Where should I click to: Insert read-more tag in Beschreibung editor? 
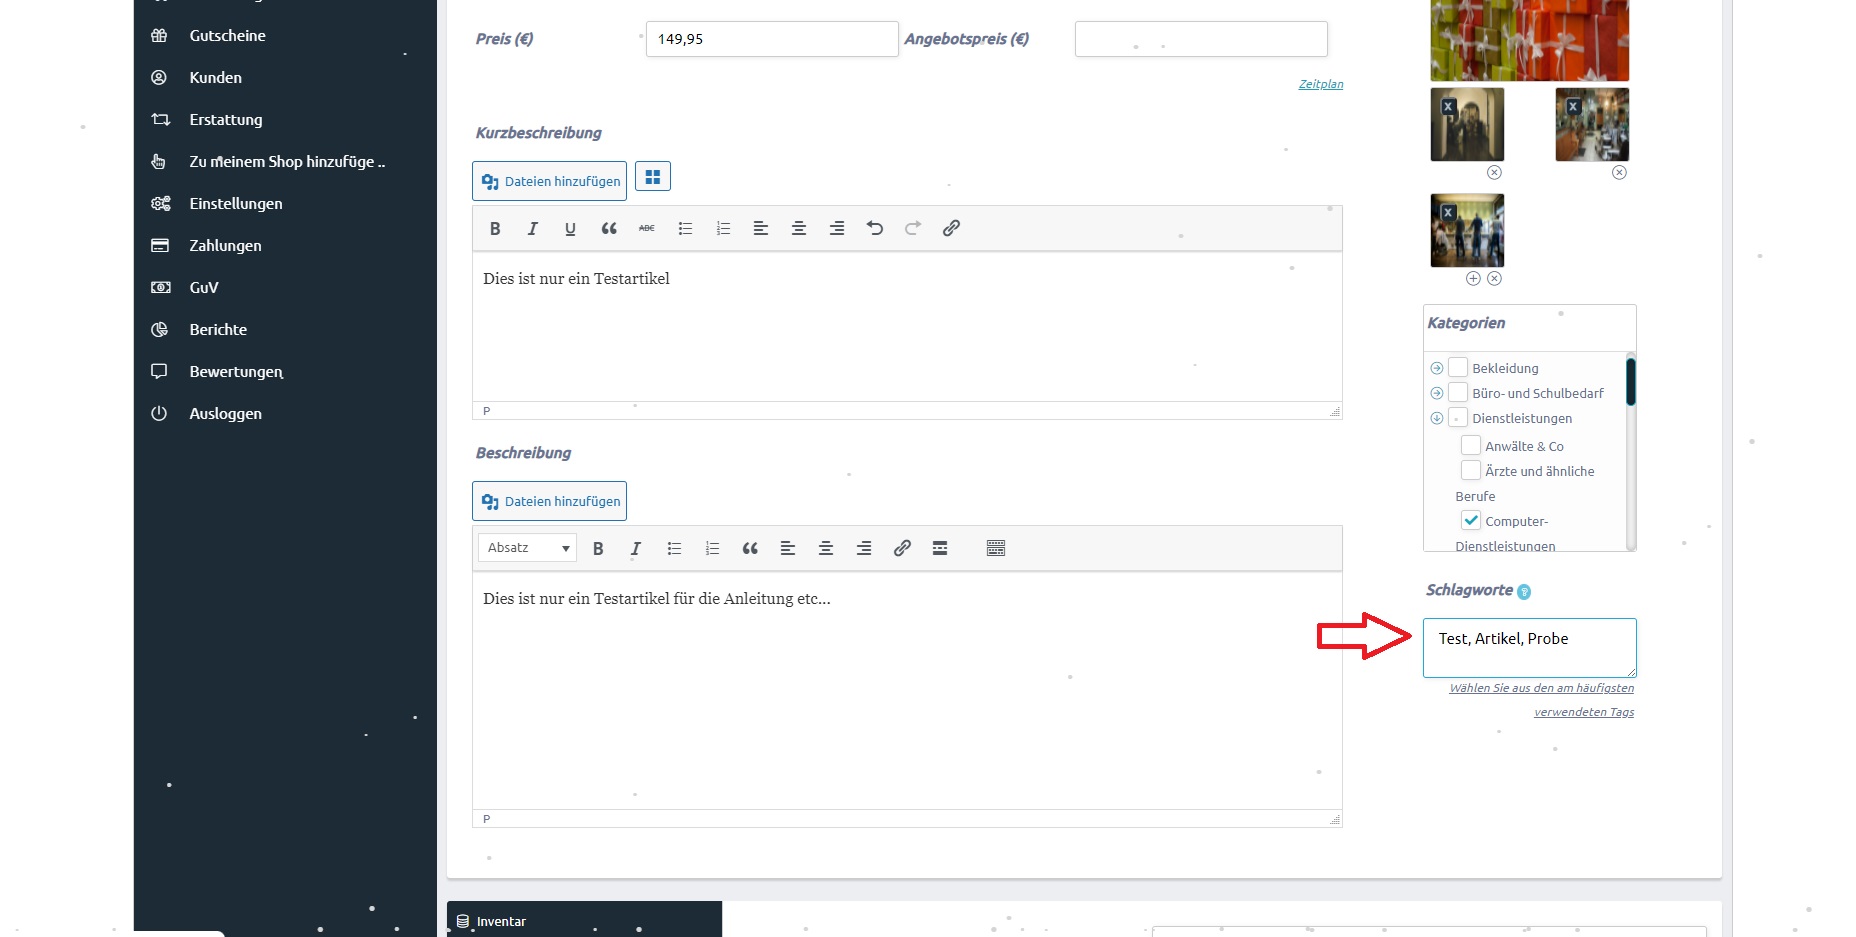tap(940, 548)
